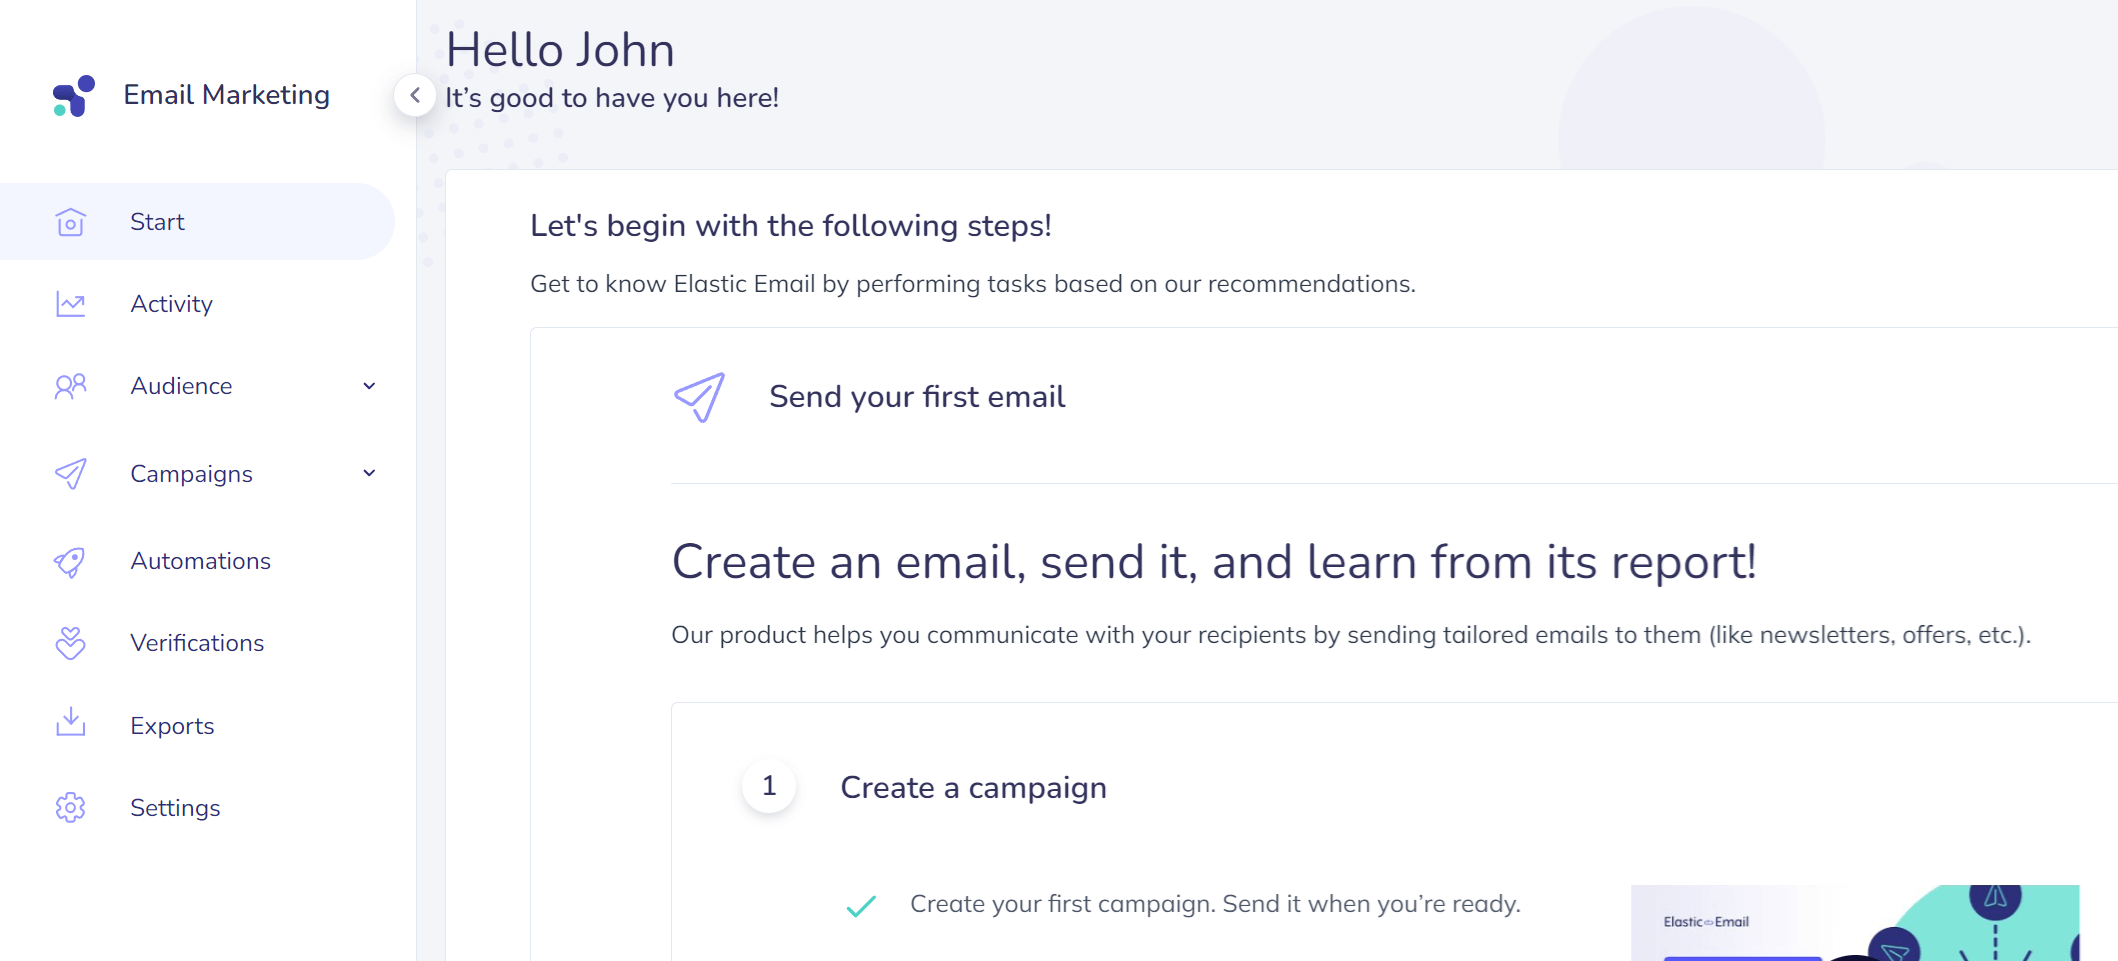
Task: Click the step 1 circle badge
Action: (769, 787)
